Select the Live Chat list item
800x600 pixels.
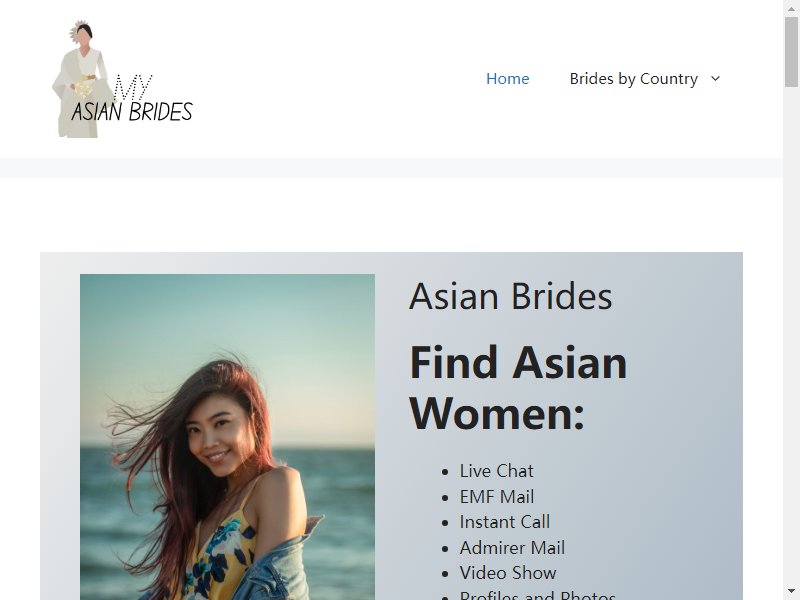pos(496,471)
